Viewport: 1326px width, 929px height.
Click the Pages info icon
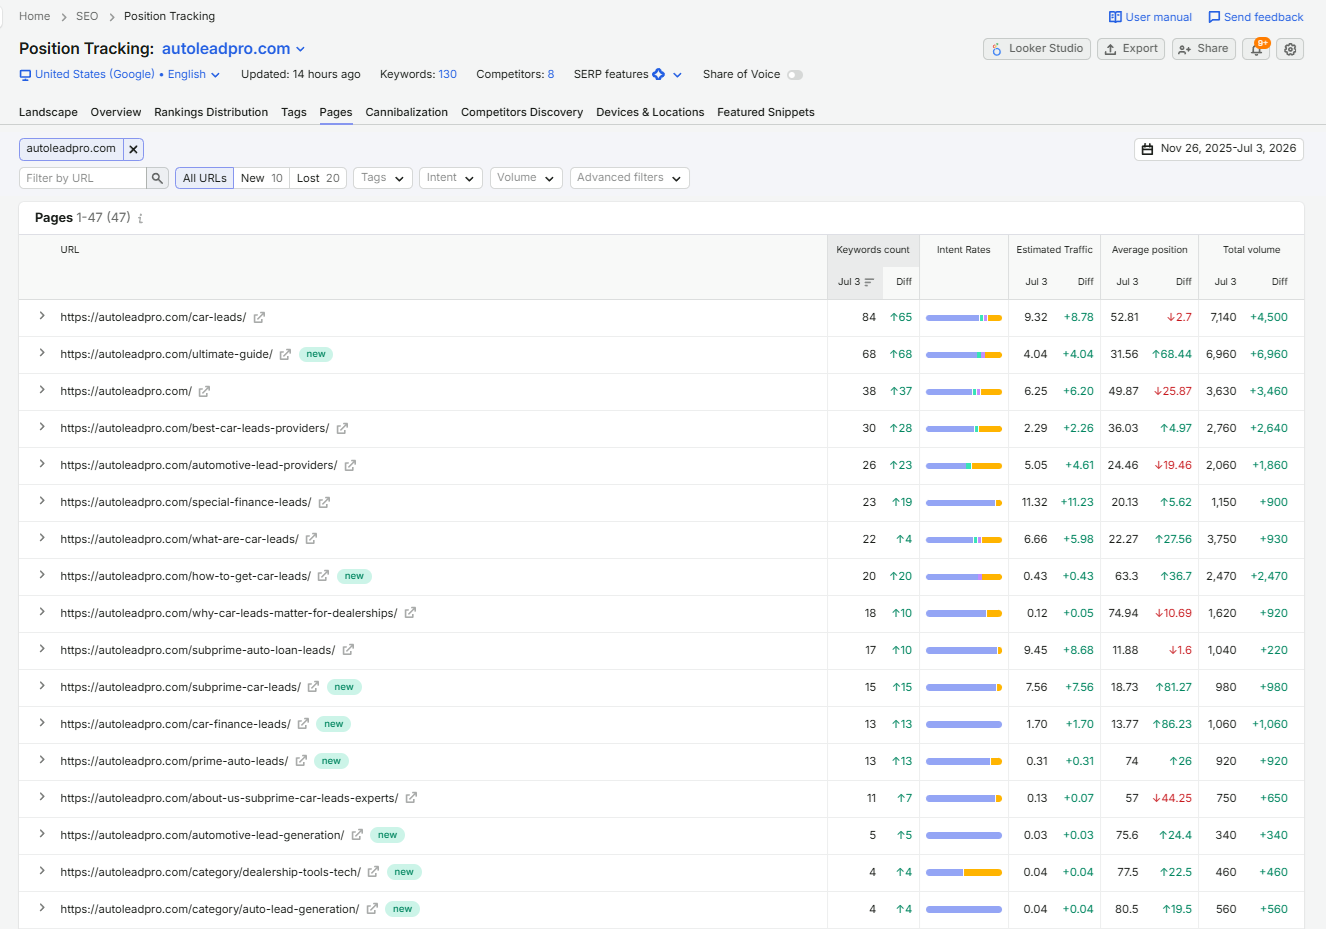(140, 218)
